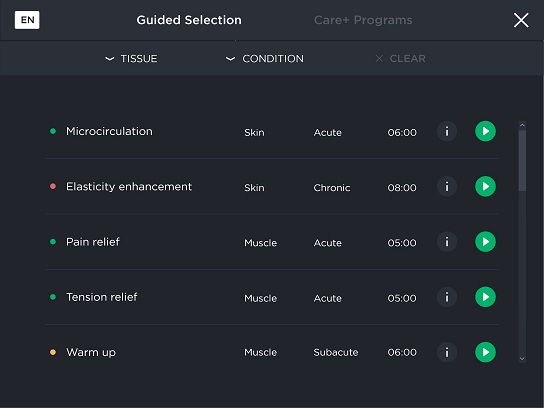
Task: Start the Pain relief program
Action: click(485, 242)
